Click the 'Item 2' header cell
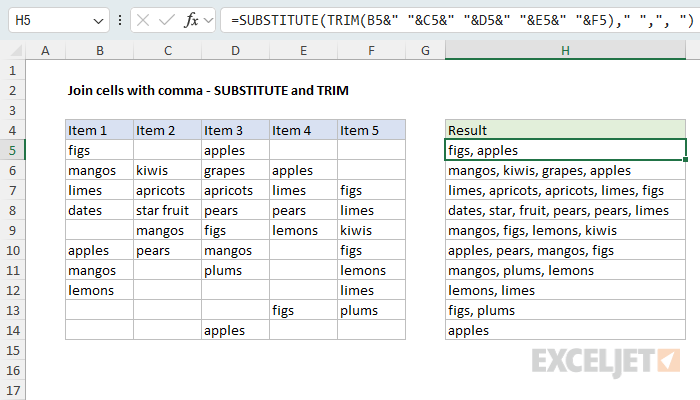Viewport: 700px width, 400px height. click(167, 130)
